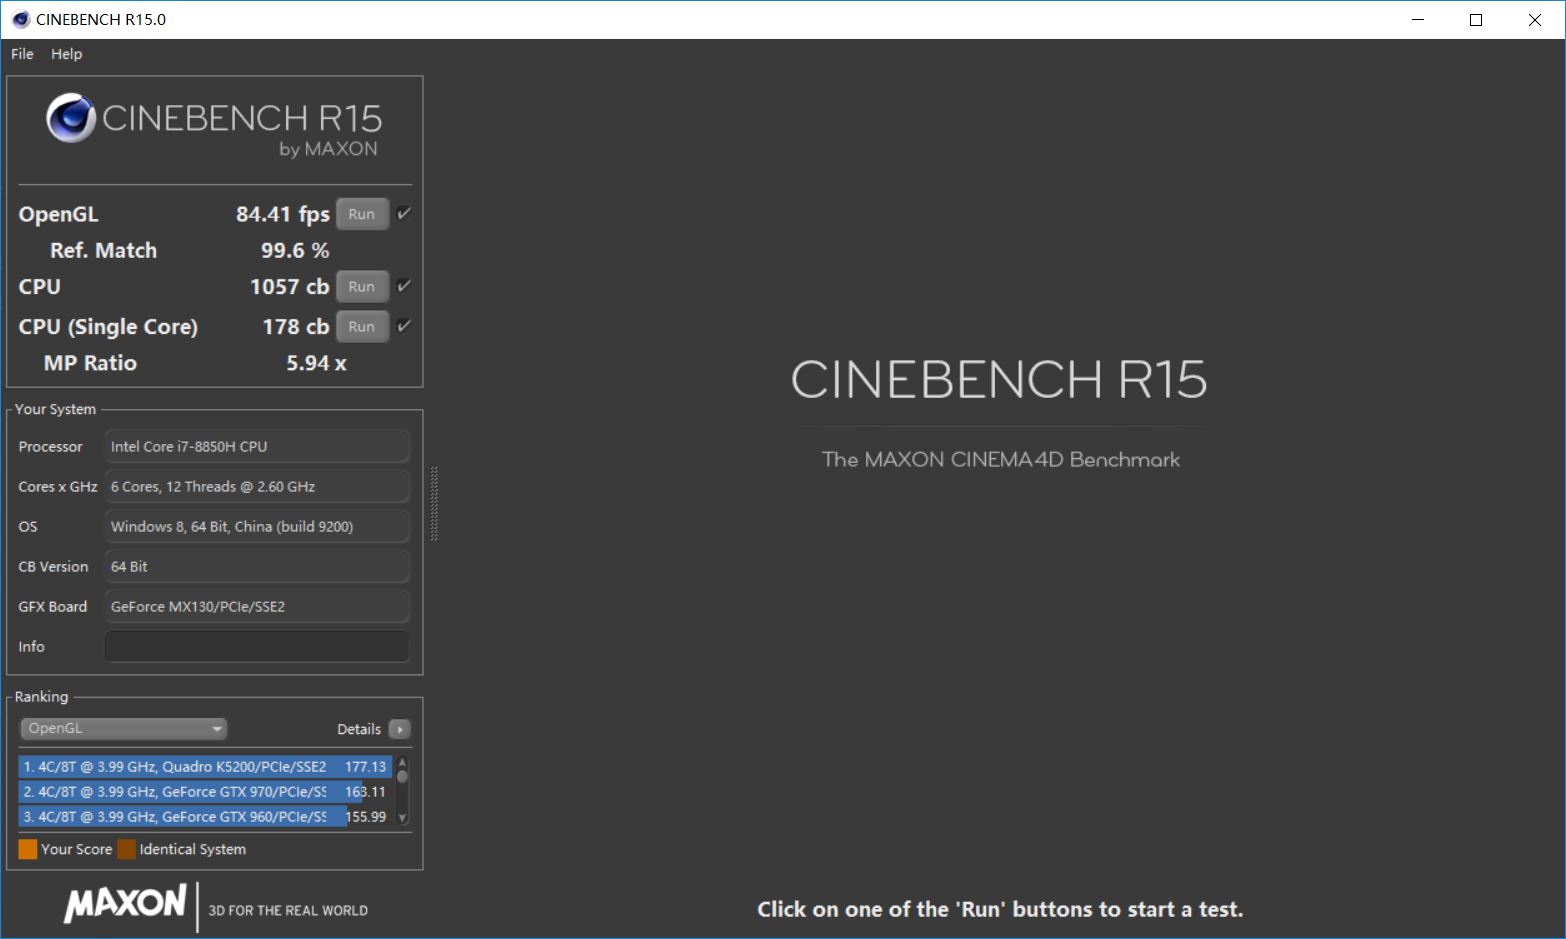Run the OpenGL benchmark

(x=362, y=214)
